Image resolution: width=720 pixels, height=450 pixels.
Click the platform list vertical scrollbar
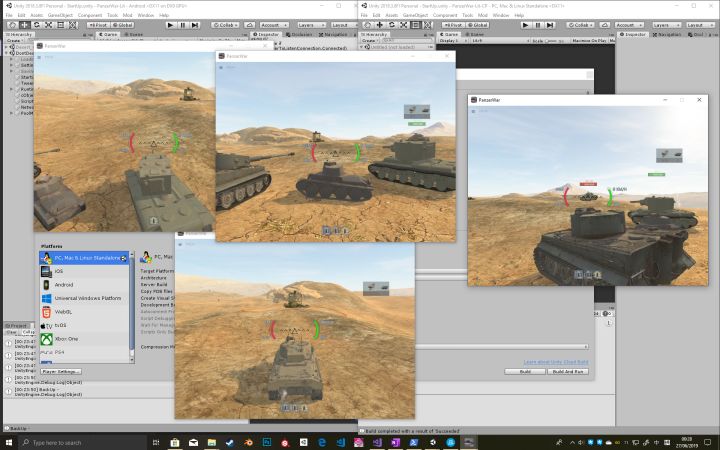pos(132,307)
